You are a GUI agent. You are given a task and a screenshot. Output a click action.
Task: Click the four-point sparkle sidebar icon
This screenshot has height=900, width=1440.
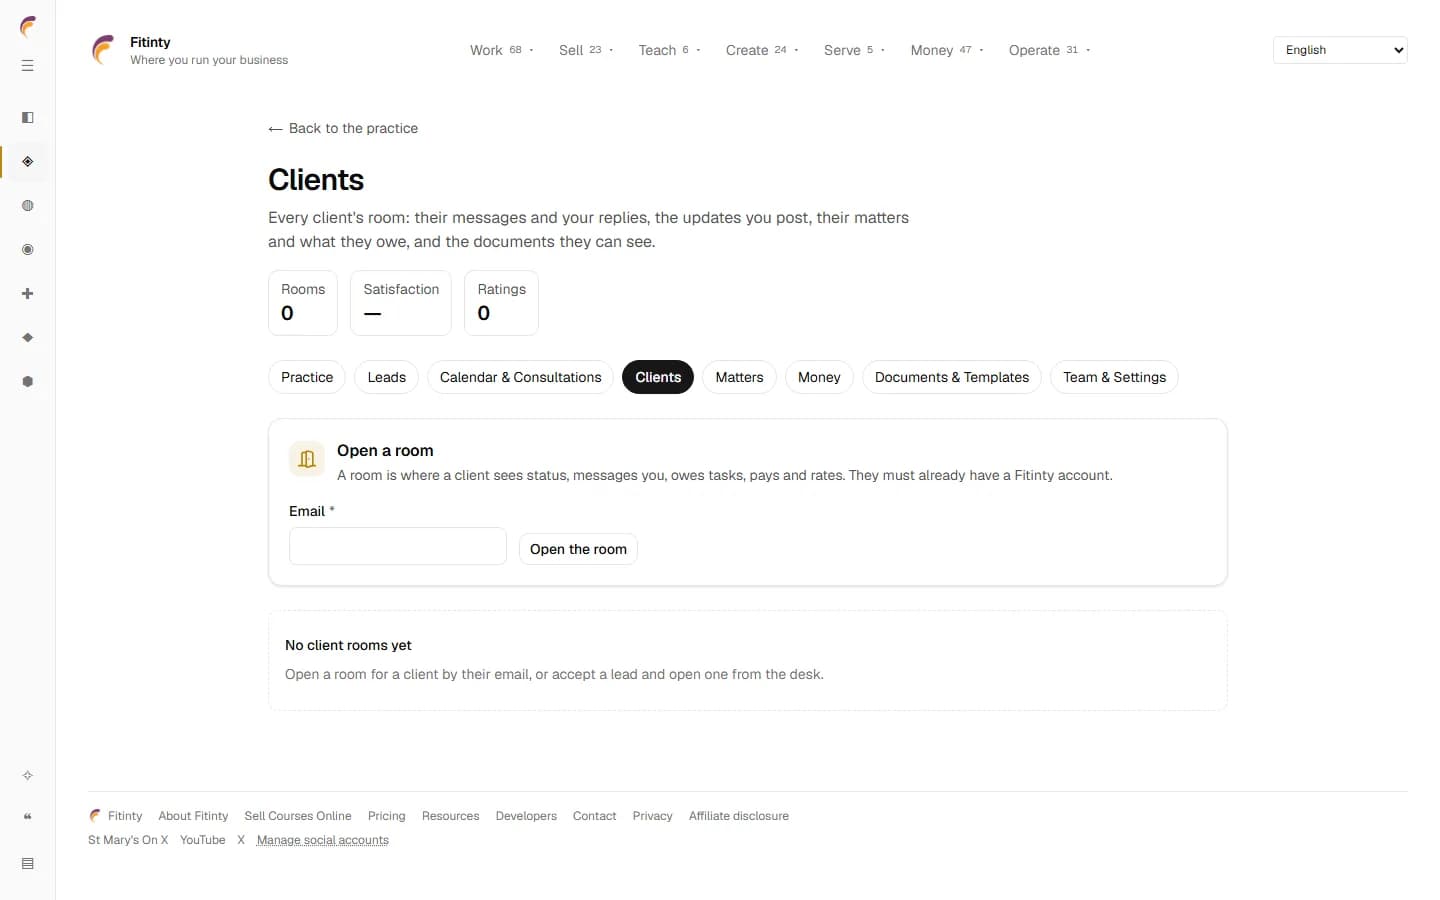click(x=28, y=776)
